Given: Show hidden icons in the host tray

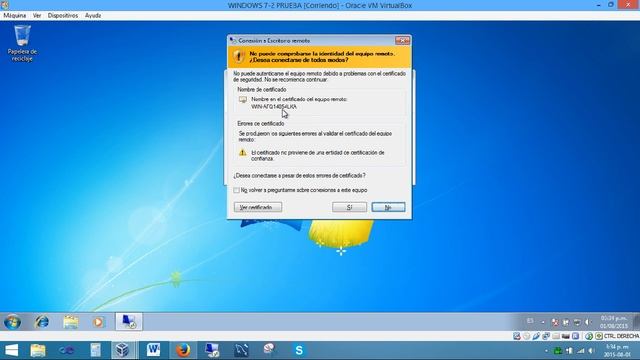Looking at the screenshot, I should point(547,351).
